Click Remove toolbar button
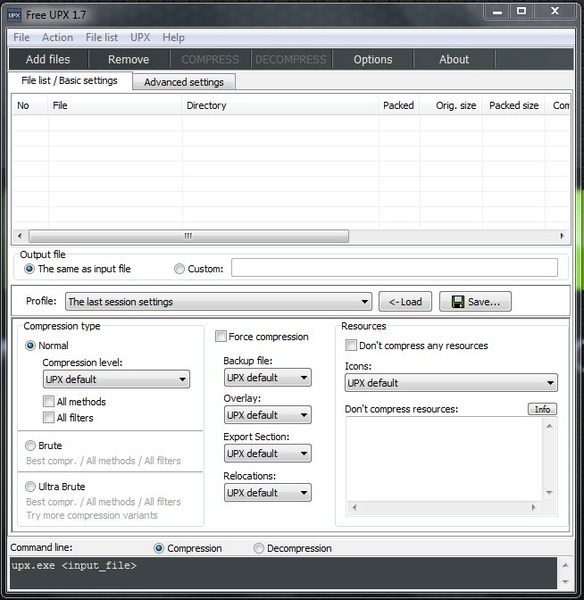This screenshot has height=600, width=584. pos(129,60)
